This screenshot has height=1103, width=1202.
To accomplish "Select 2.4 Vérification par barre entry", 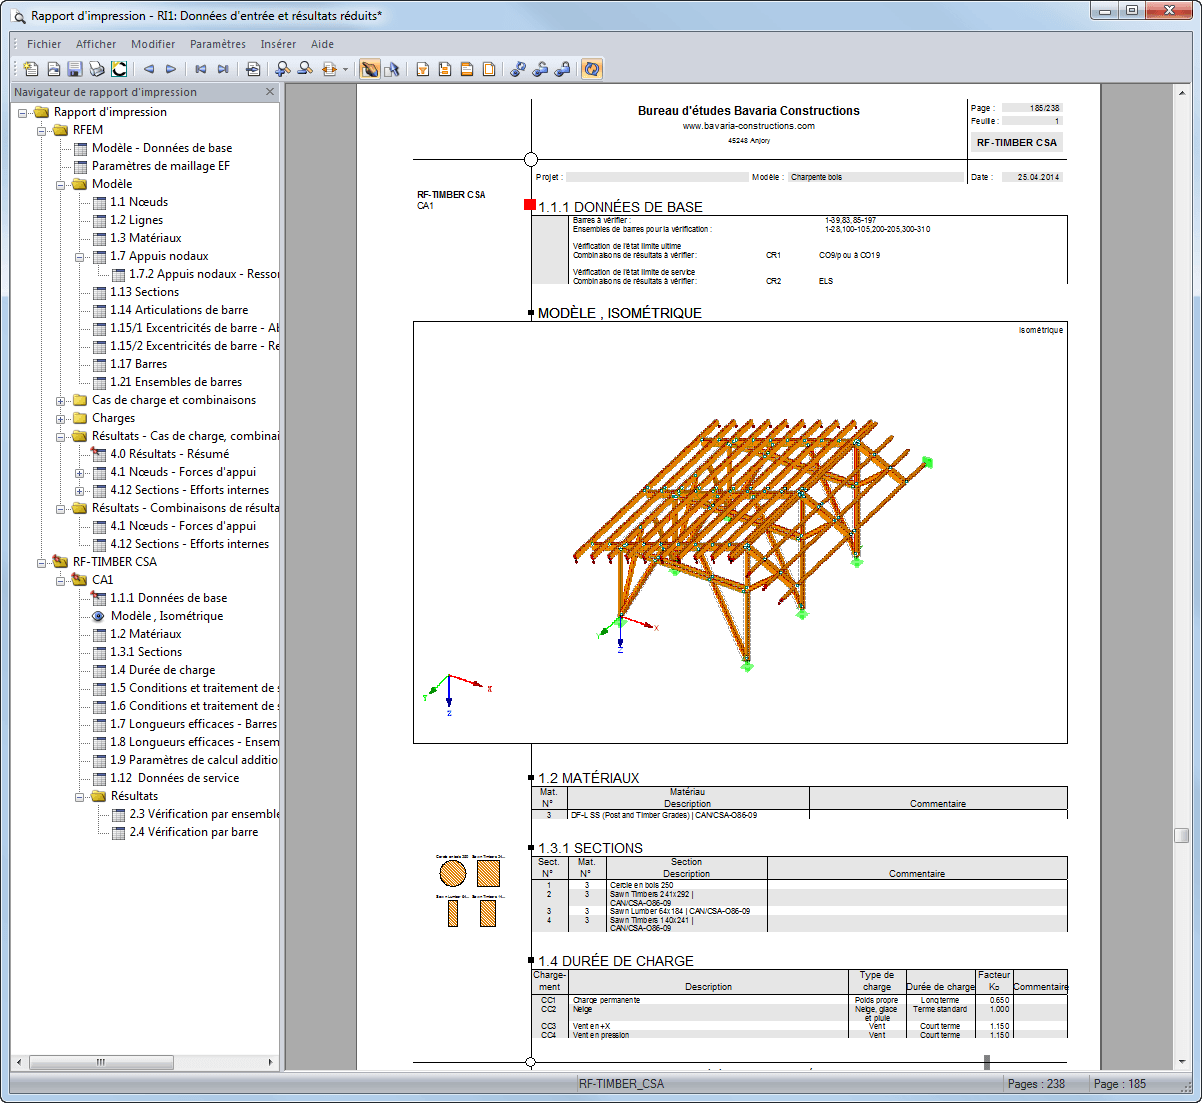I will point(194,832).
